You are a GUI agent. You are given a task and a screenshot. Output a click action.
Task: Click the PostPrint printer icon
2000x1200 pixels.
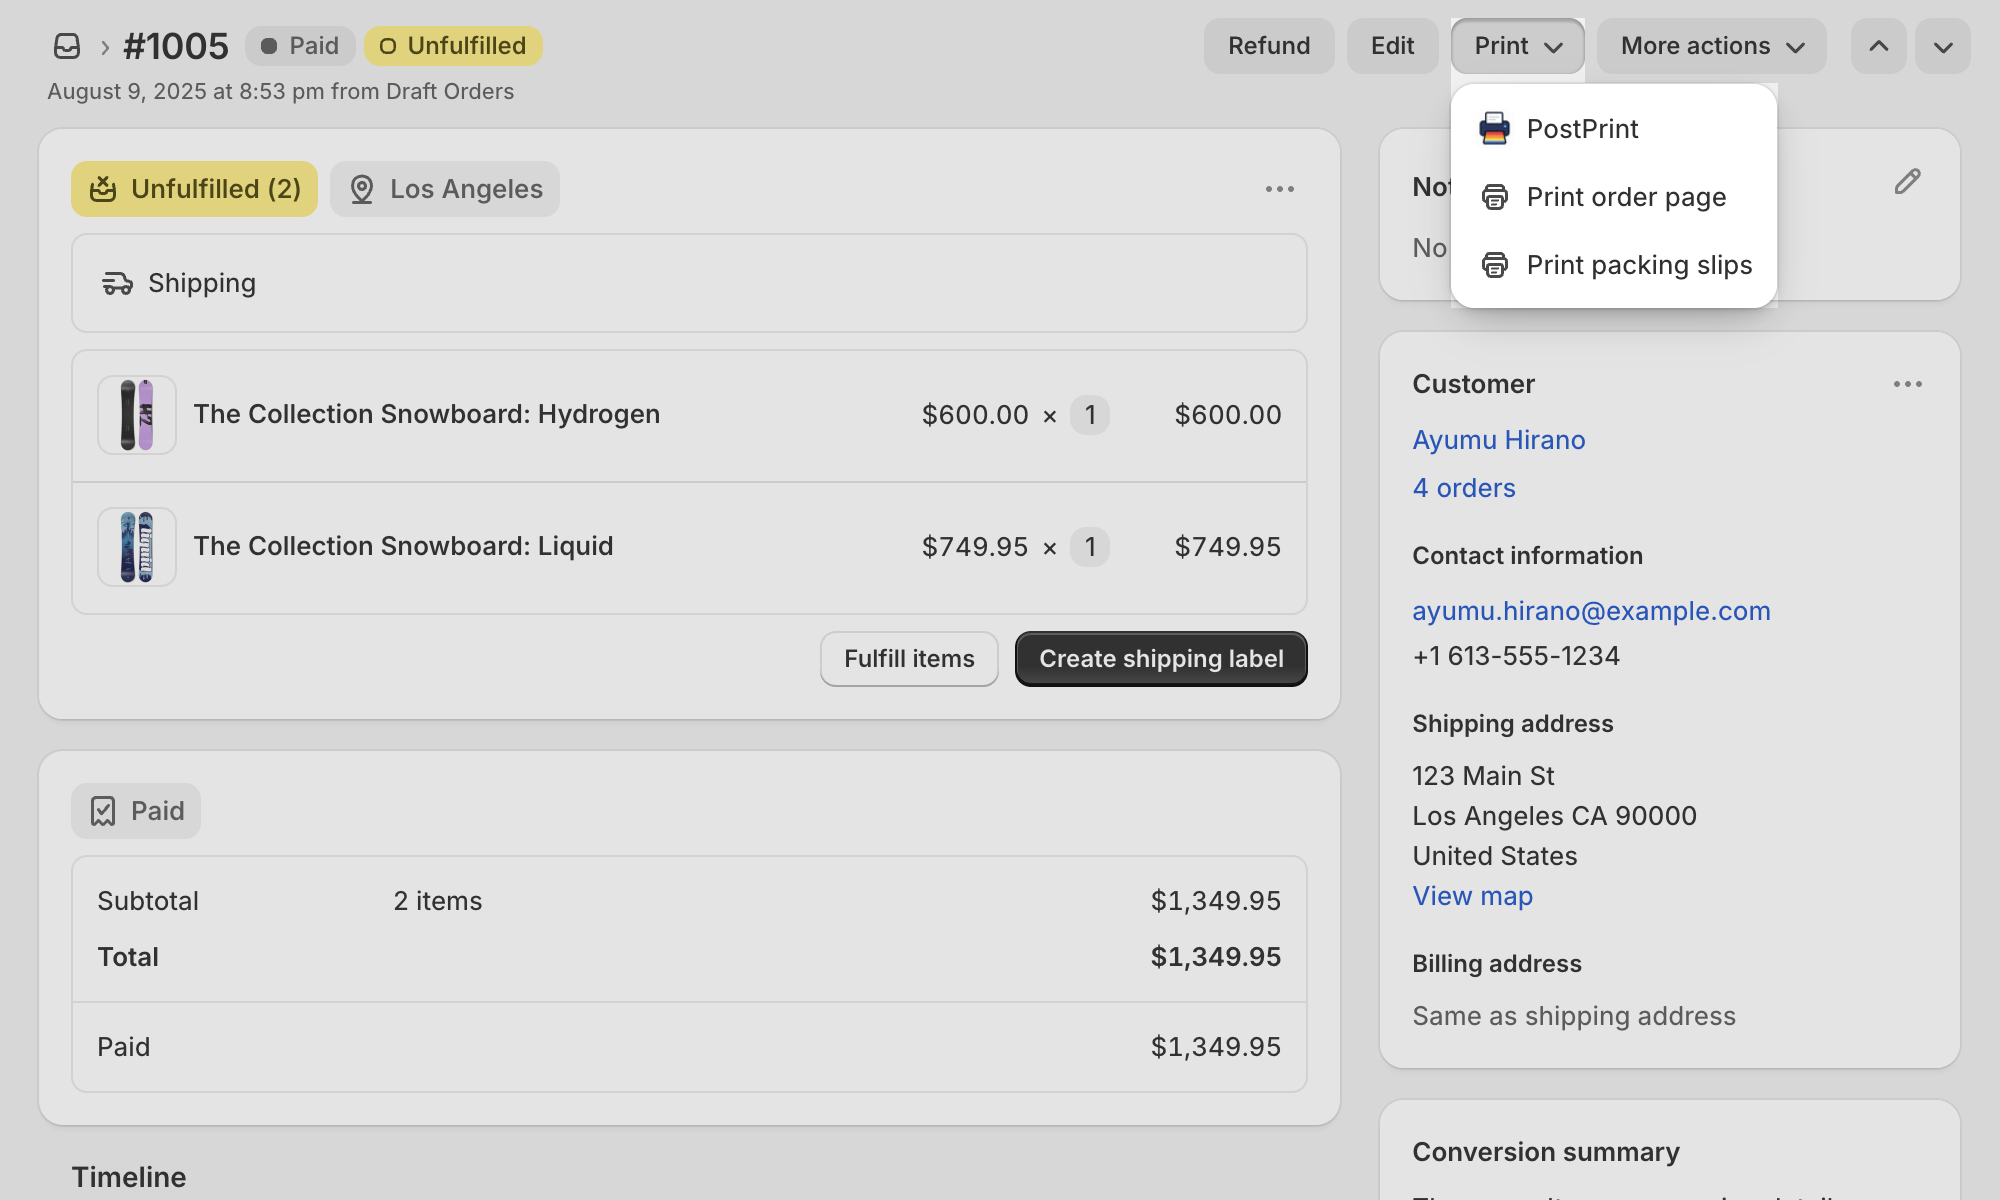tap(1493, 129)
